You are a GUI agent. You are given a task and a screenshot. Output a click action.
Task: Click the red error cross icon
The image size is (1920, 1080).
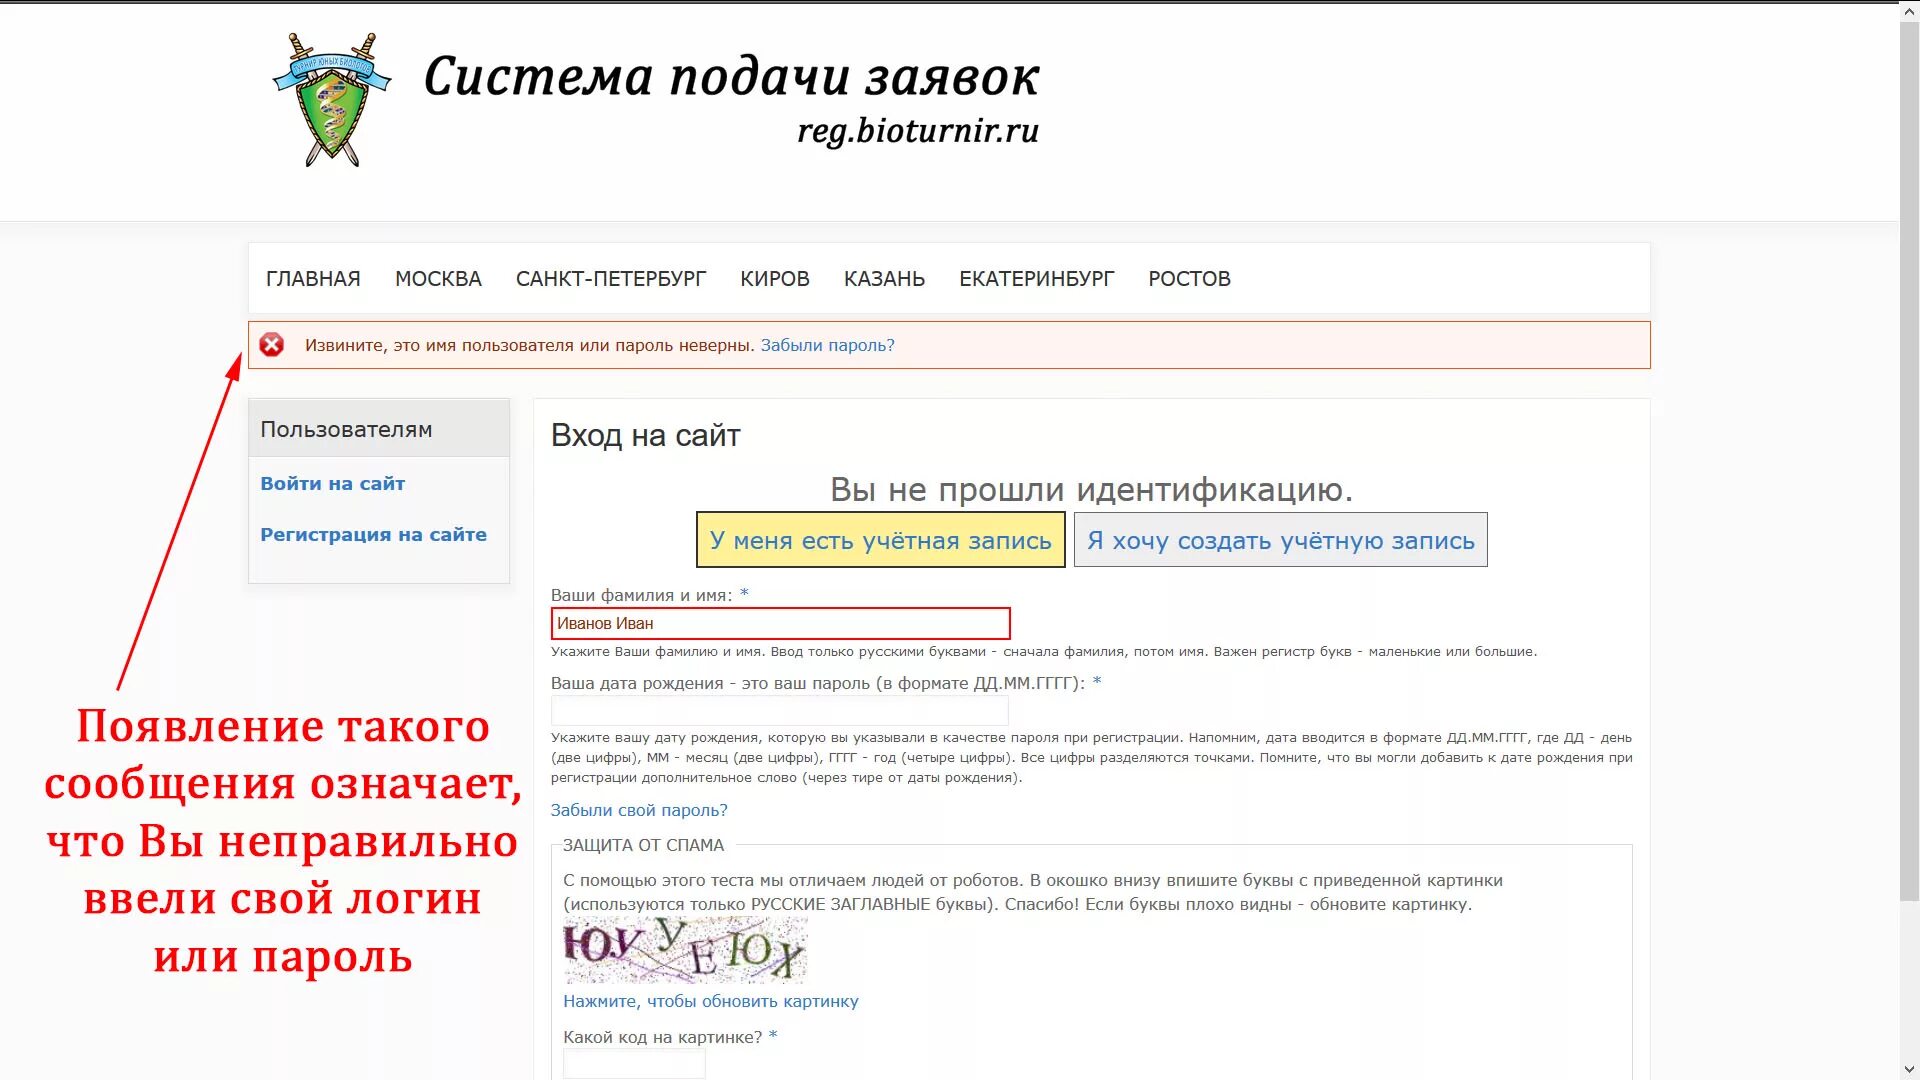[x=271, y=345]
